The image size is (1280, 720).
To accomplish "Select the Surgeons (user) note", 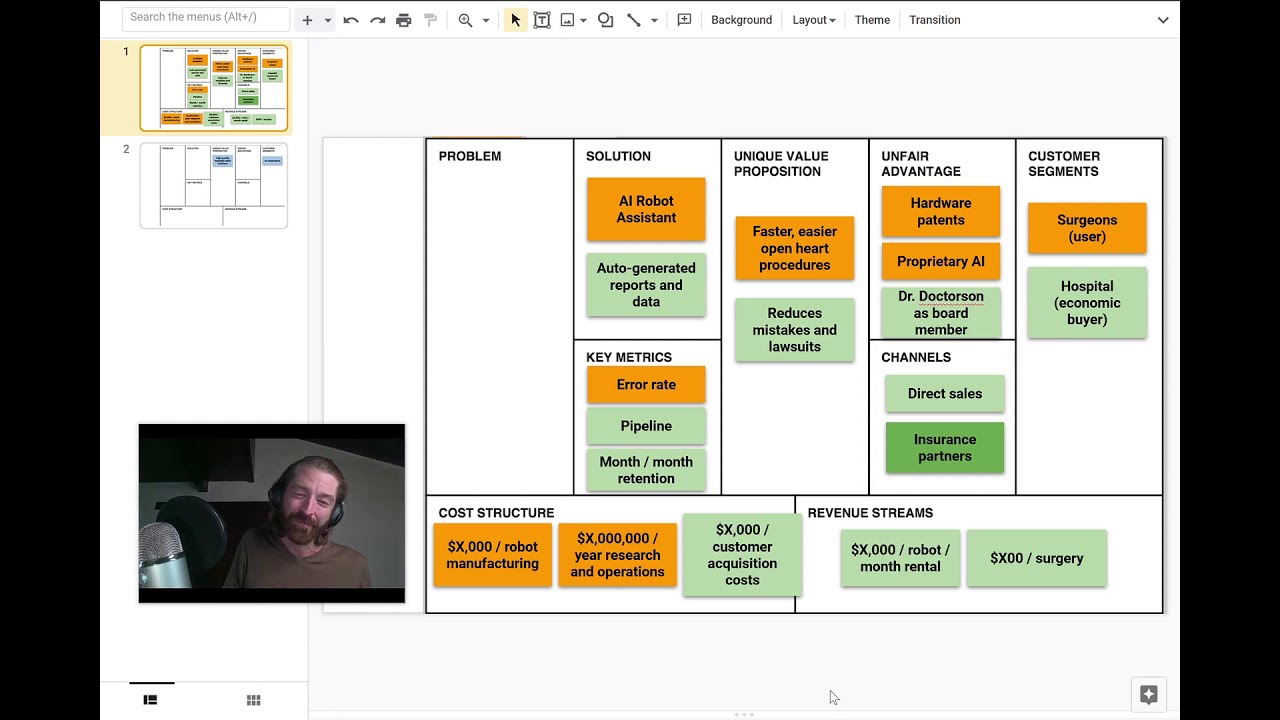I will [1087, 228].
